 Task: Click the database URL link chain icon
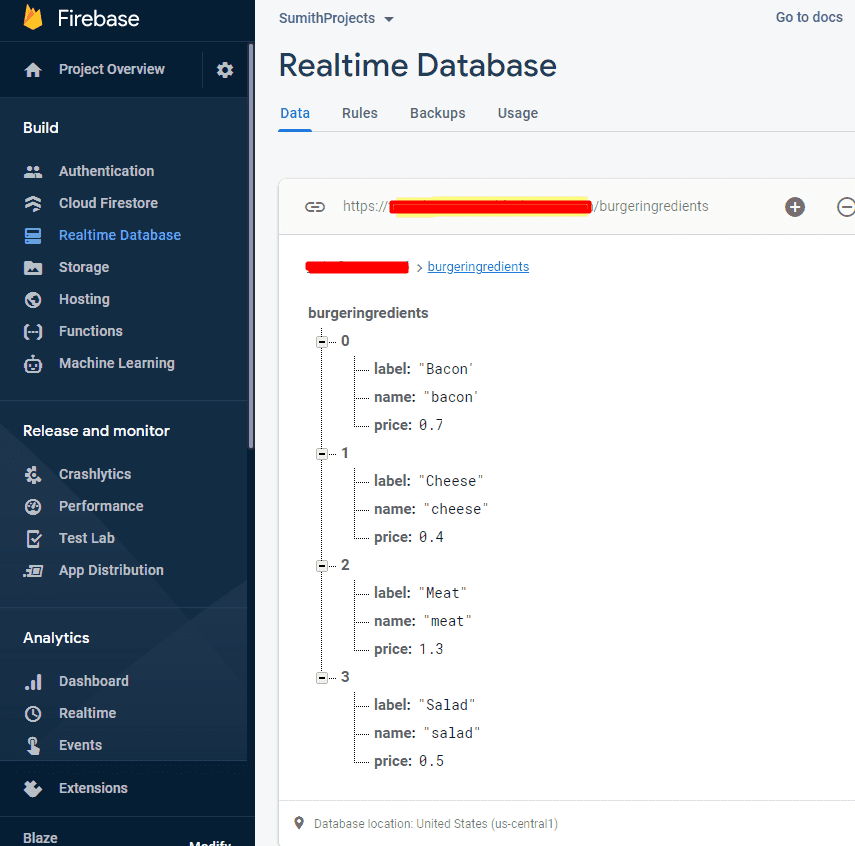coord(315,207)
